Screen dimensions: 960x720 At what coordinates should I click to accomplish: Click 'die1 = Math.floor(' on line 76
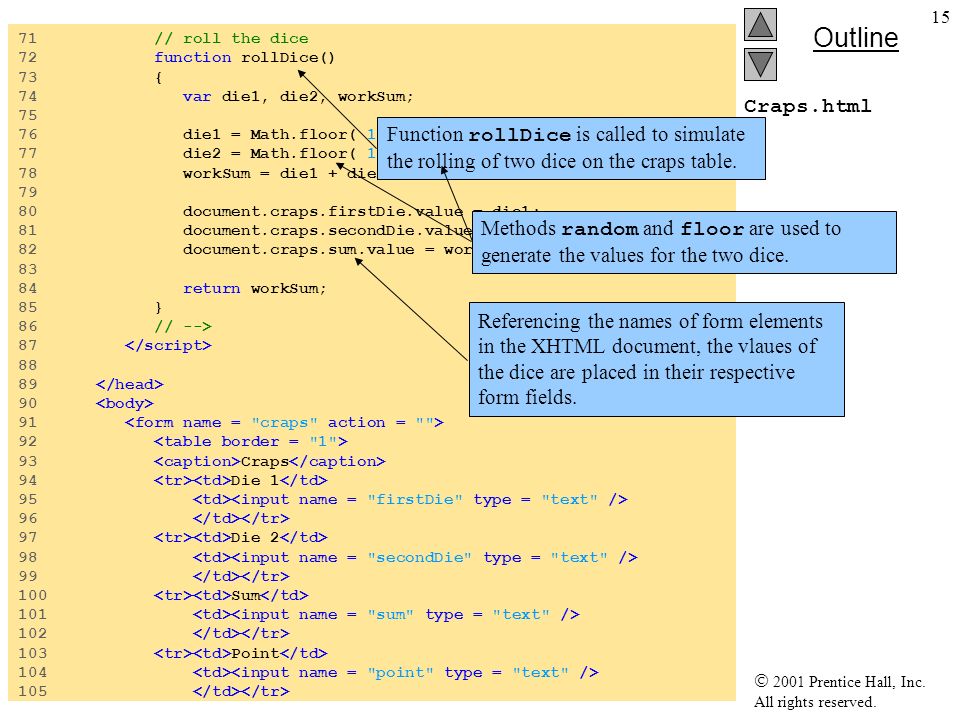269,134
